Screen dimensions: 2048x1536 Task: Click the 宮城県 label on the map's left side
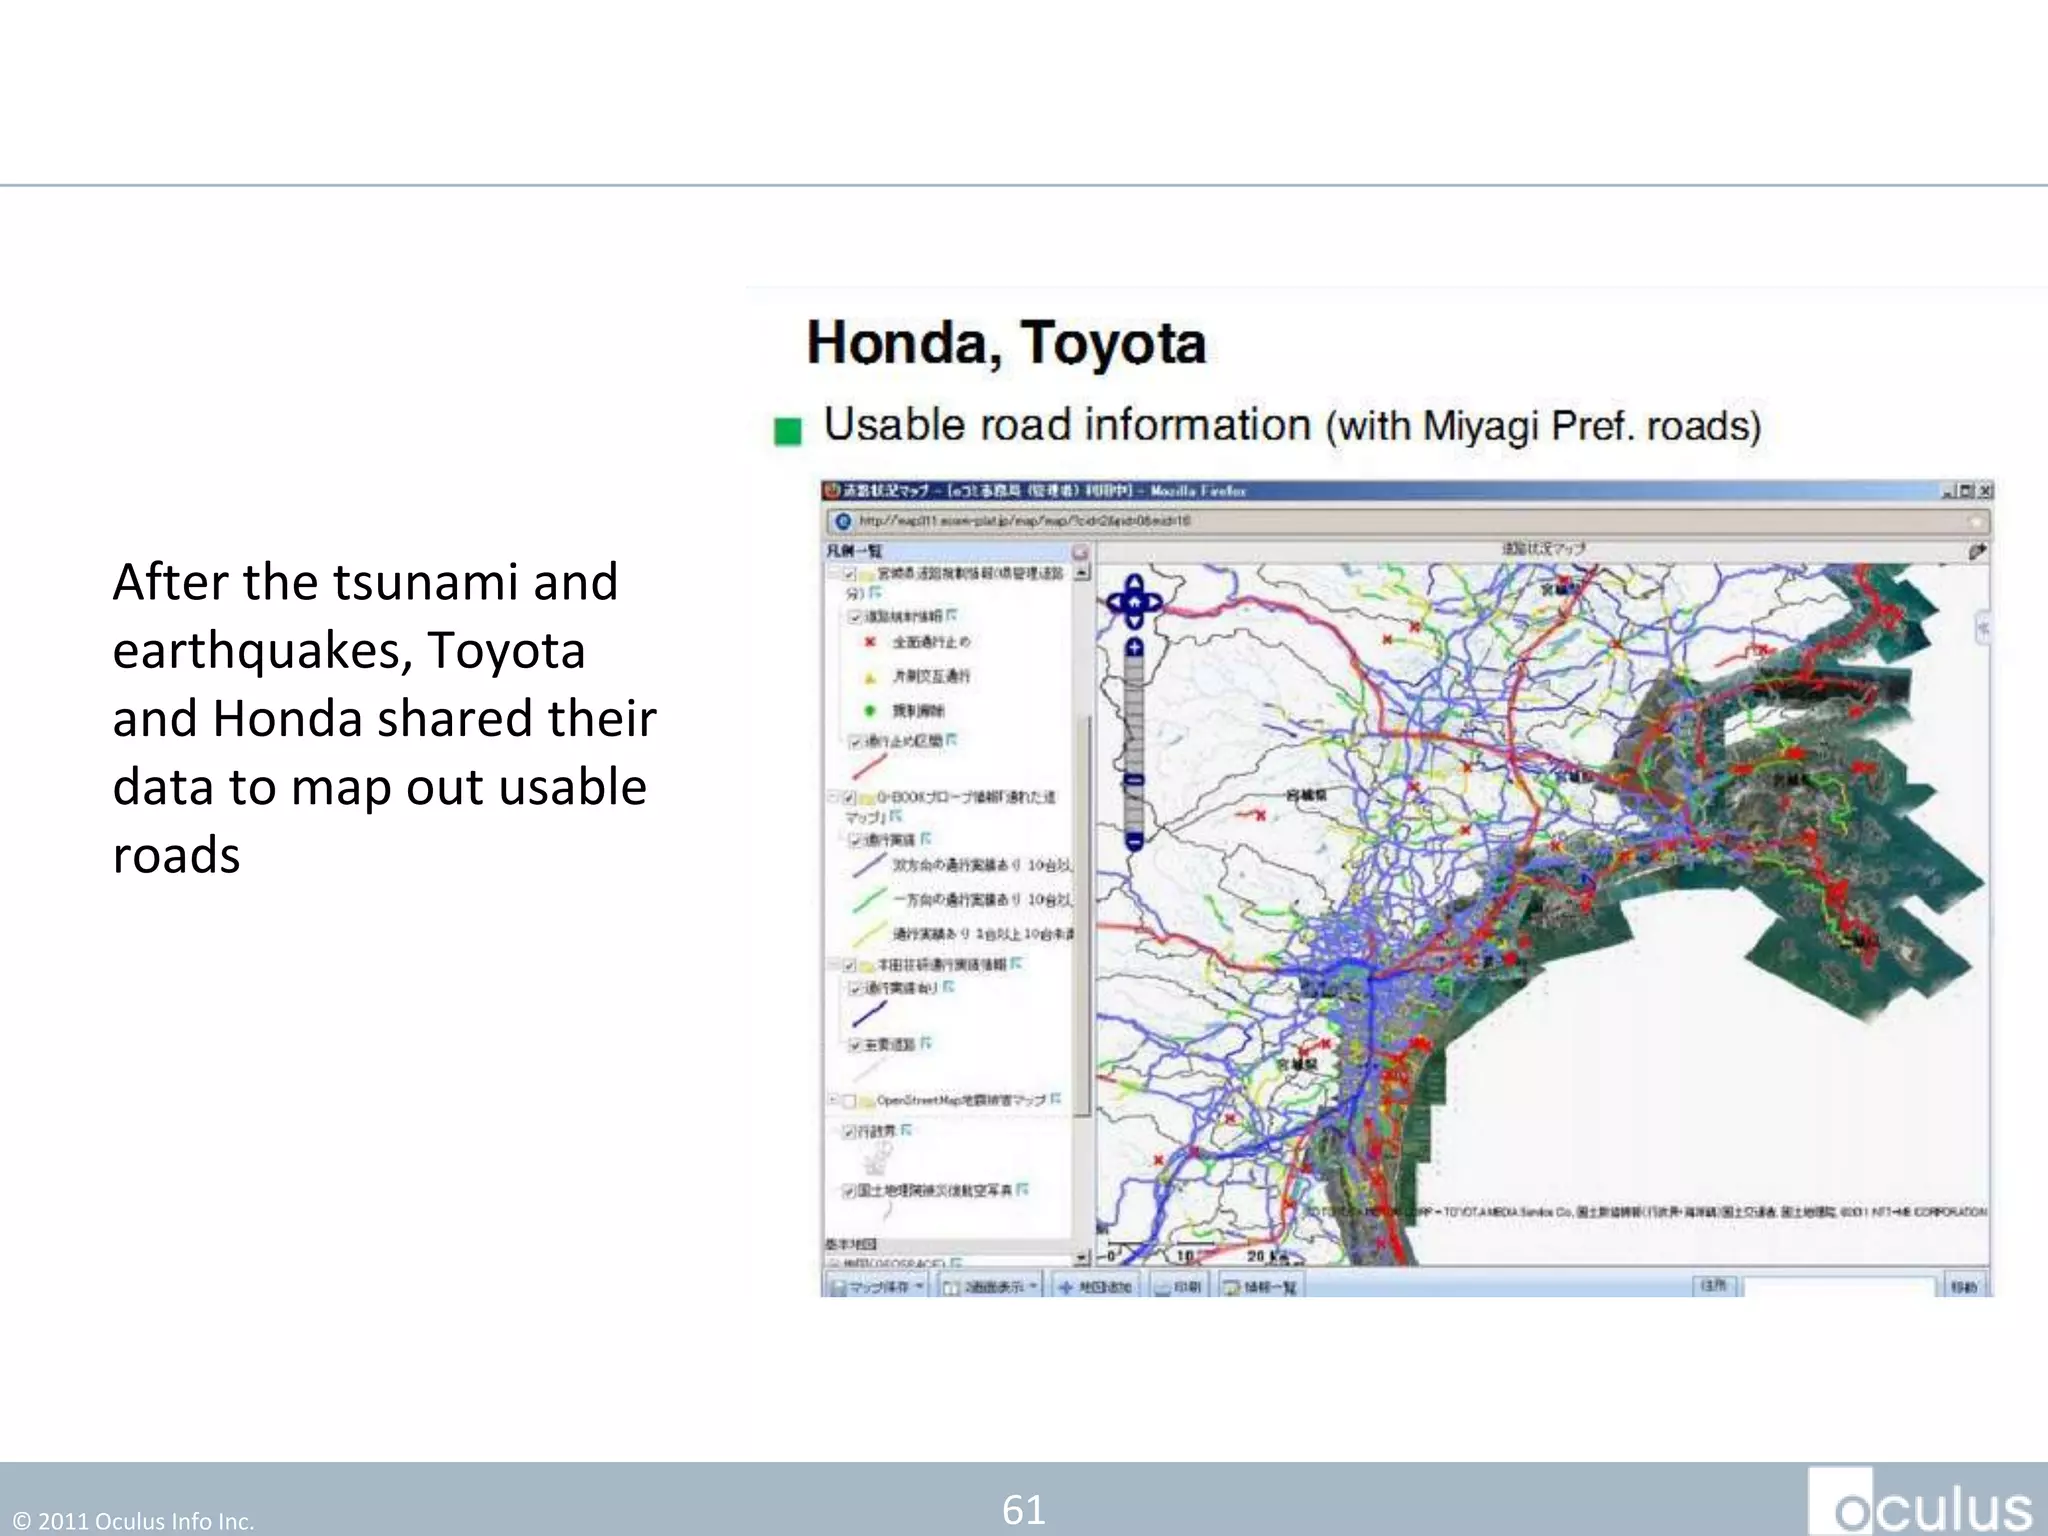tap(1306, 796)
